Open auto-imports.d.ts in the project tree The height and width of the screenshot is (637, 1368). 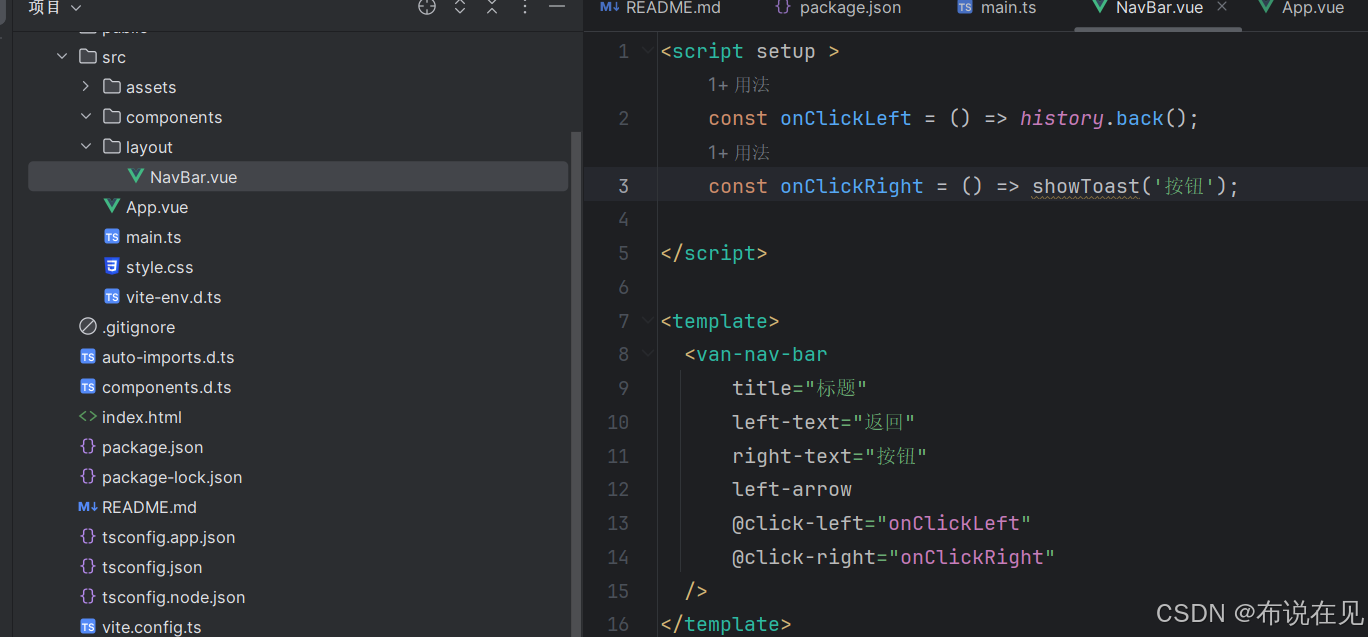[168, 357]
